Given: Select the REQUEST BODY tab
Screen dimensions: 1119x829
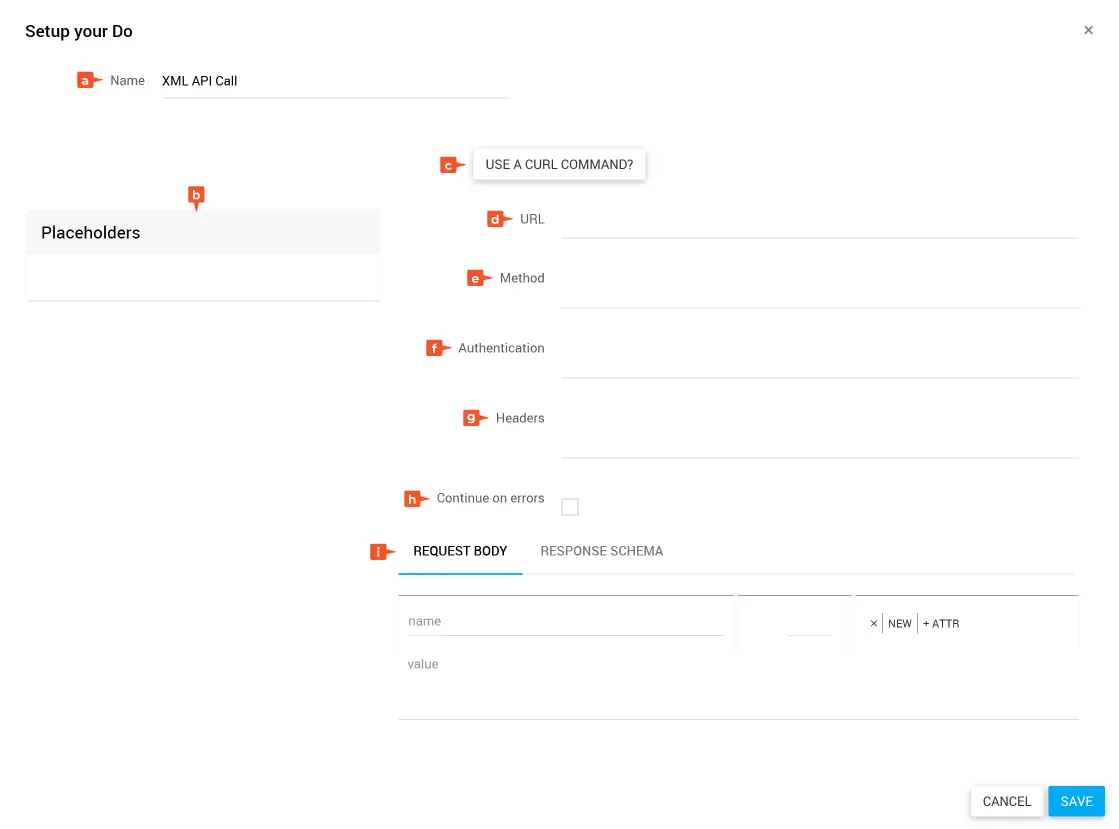Looking at the screenshot, I should (460, 551).
